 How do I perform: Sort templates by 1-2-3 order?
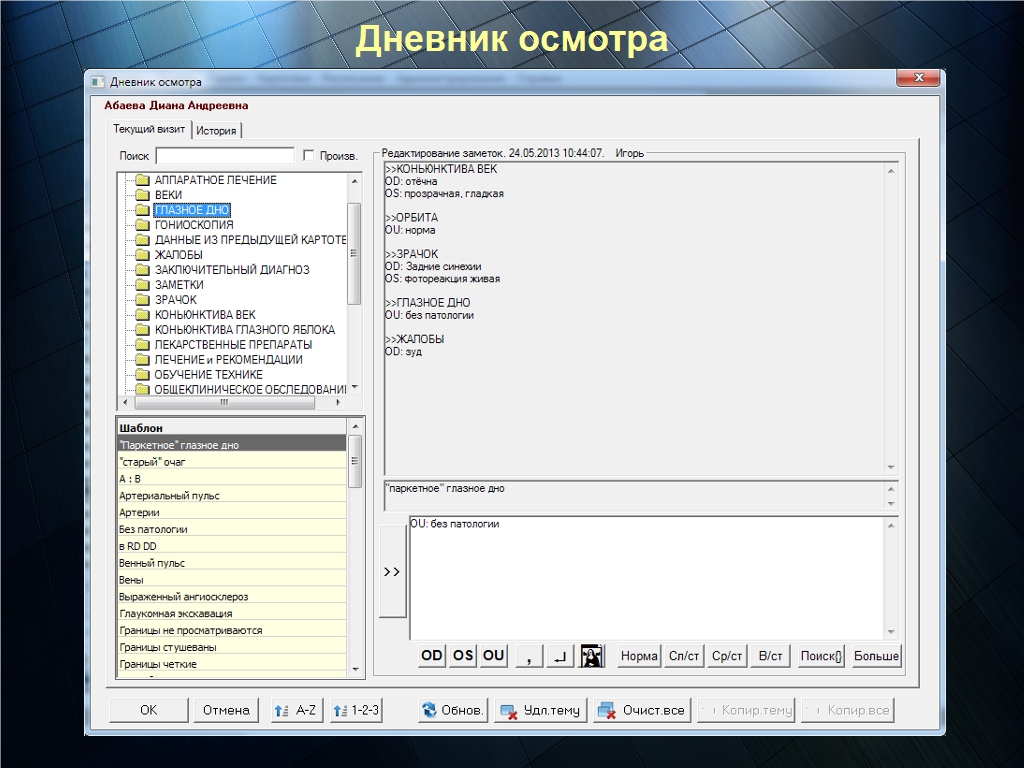tap(355, 710)
